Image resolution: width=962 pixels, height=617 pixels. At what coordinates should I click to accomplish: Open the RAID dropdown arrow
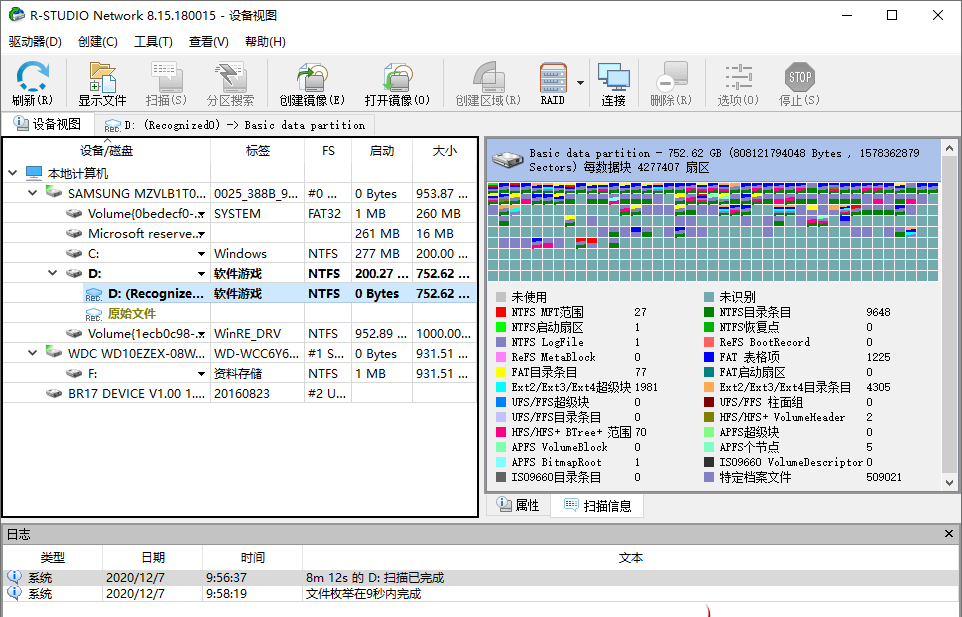click(x=580, y=84)
